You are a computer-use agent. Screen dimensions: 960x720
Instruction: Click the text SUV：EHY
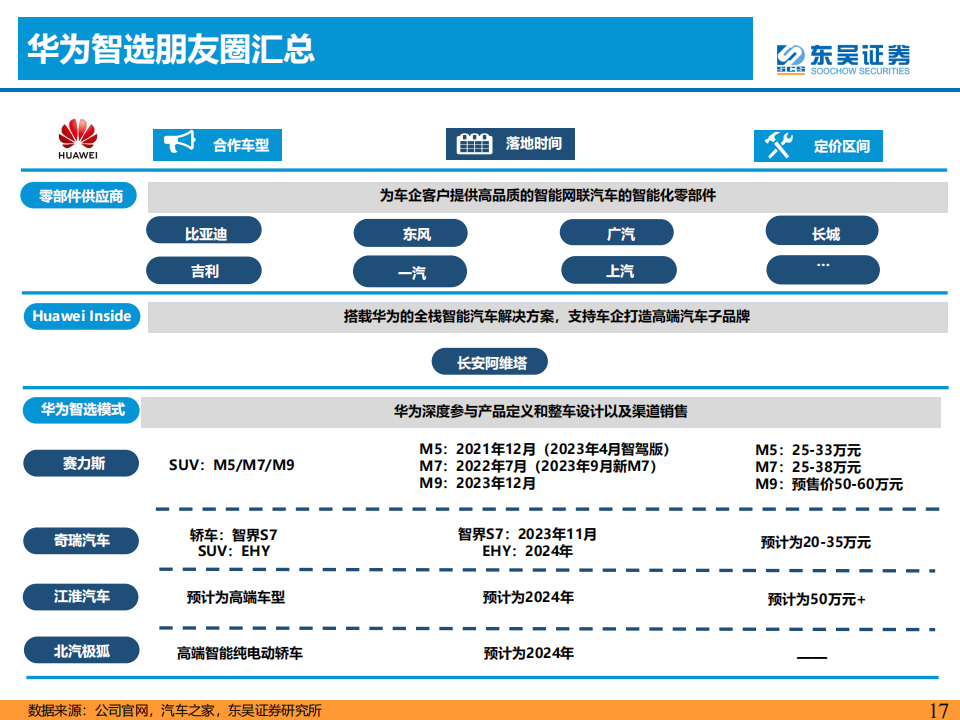pos(234,551)
